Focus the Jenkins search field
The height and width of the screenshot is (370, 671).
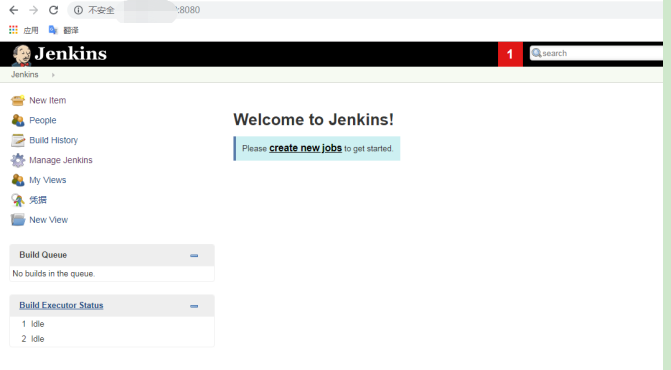(x=597, y=53)
